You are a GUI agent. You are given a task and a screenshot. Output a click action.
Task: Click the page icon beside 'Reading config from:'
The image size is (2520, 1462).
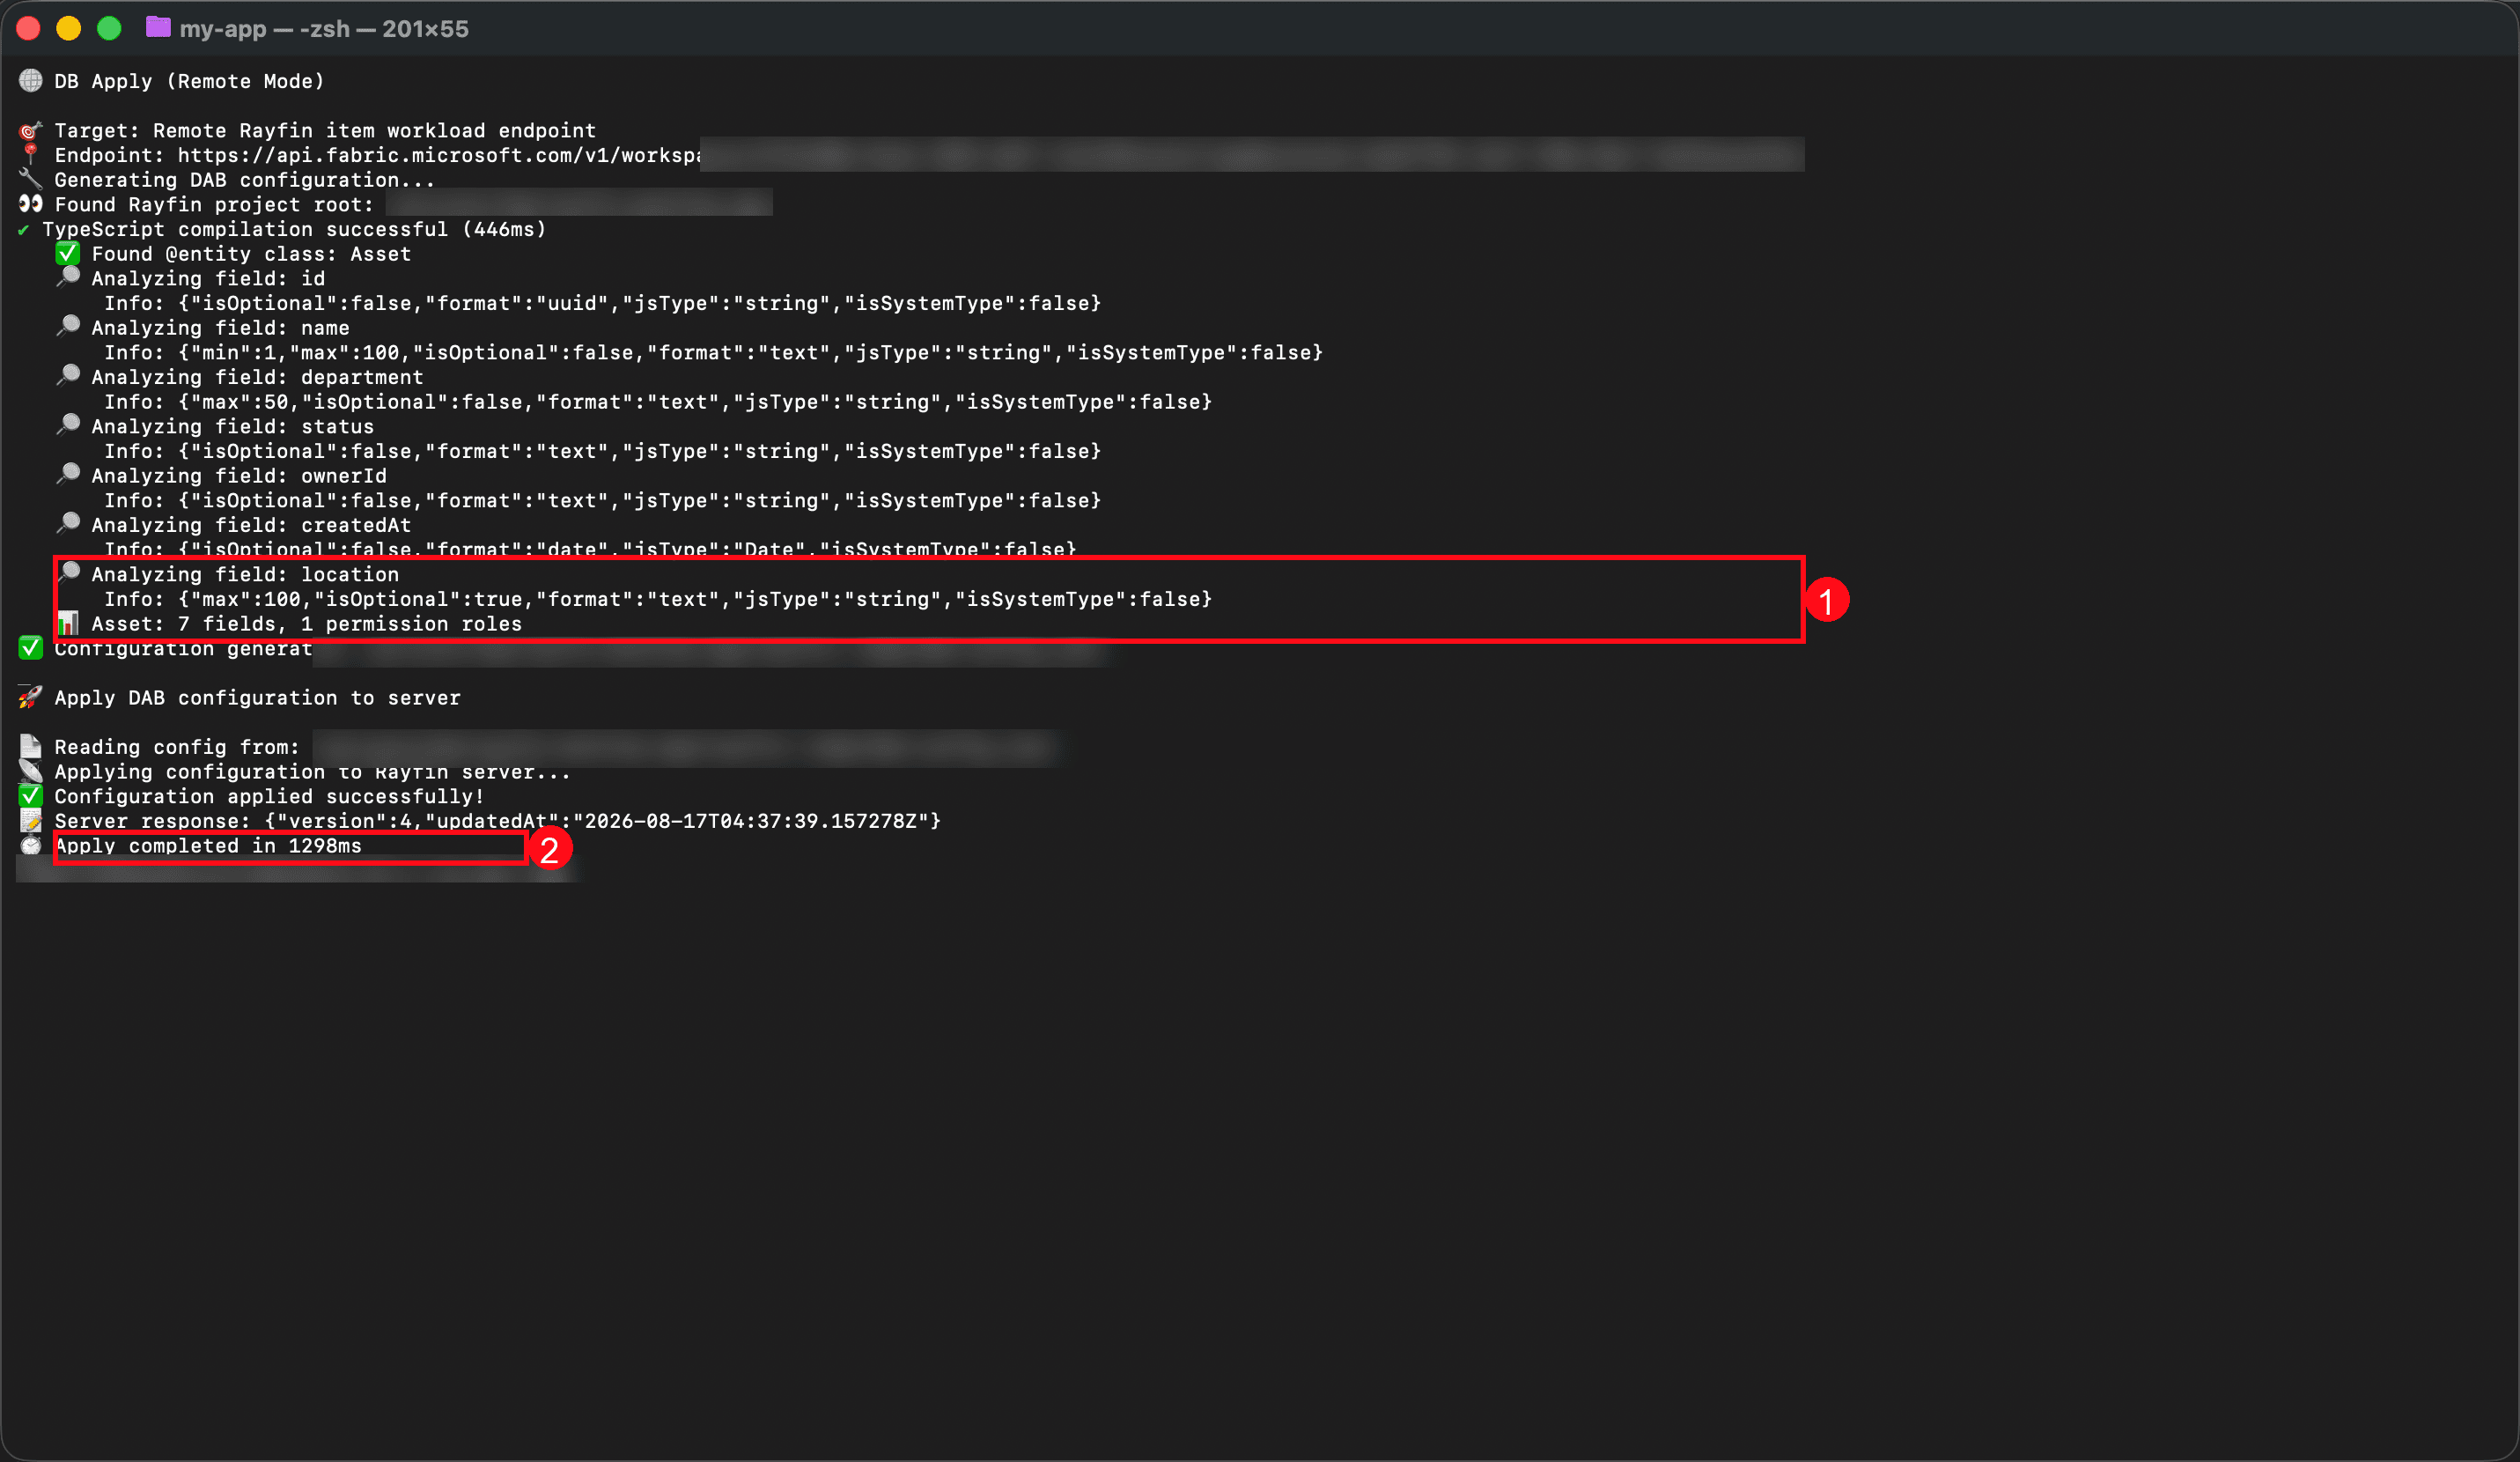point(31,746)
